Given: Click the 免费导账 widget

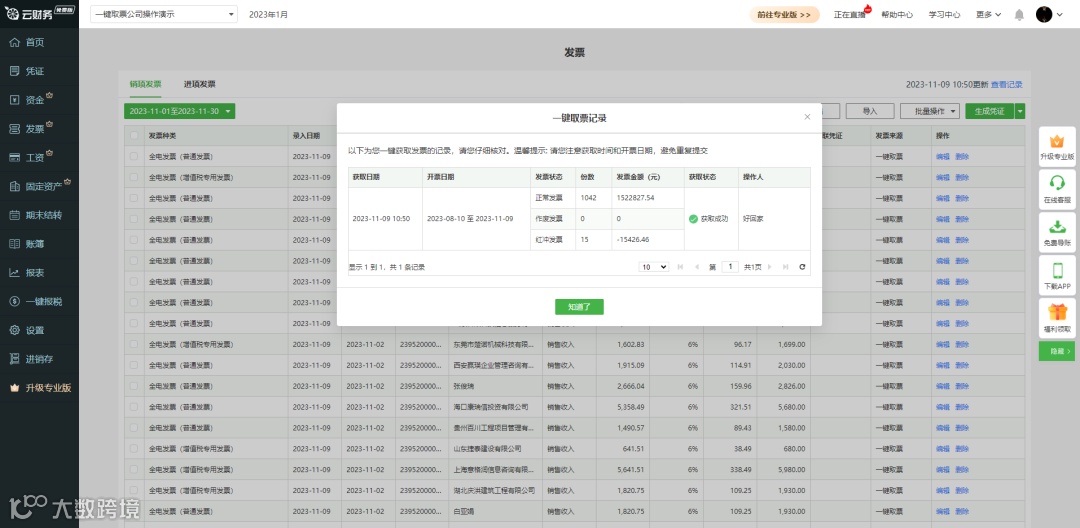Looking at the screenshot, I should [x=1057, y=233].
